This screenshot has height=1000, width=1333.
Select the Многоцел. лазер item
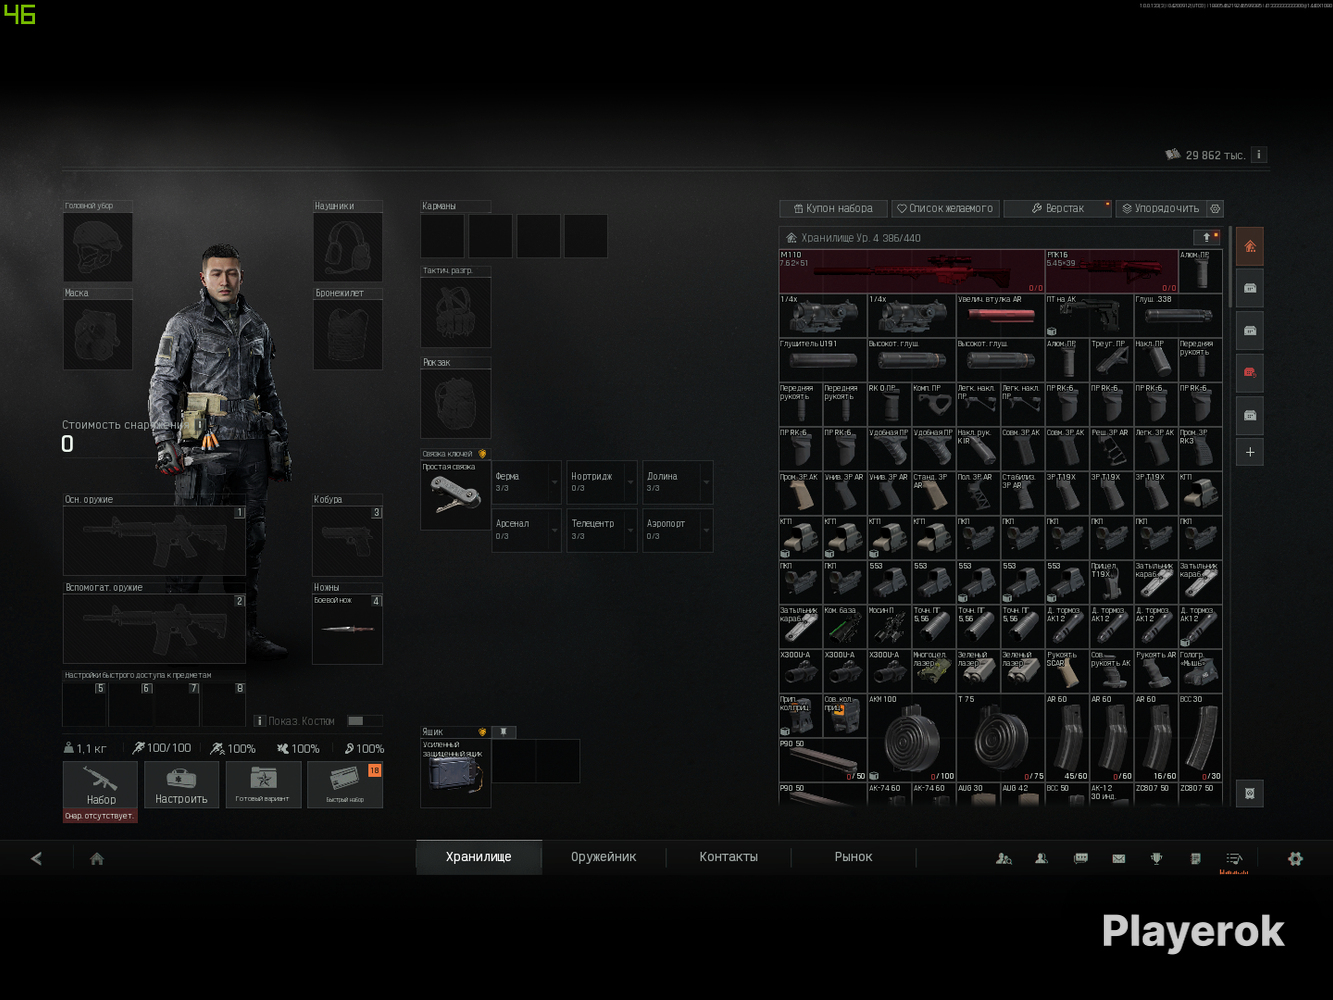point(933,671)
